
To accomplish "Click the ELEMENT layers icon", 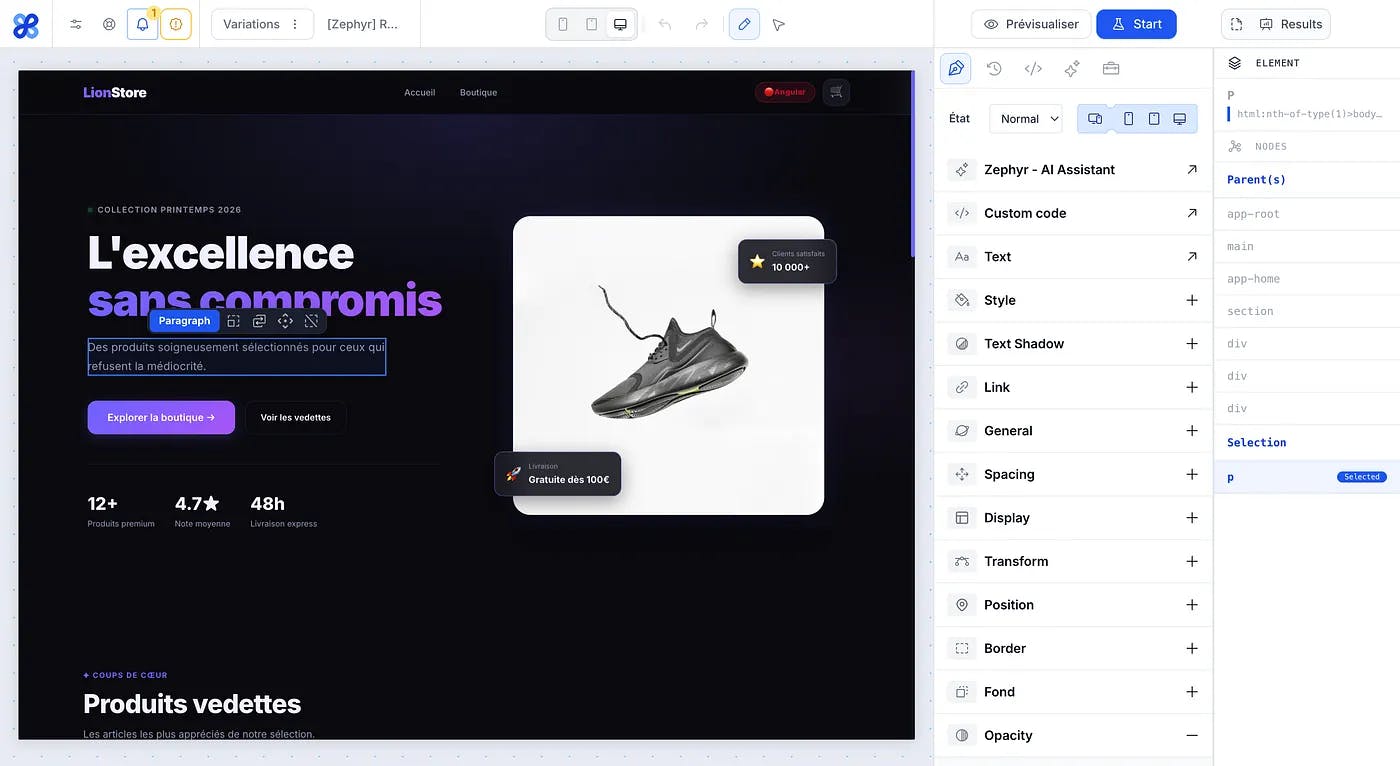I will (x=1235, y=63).
